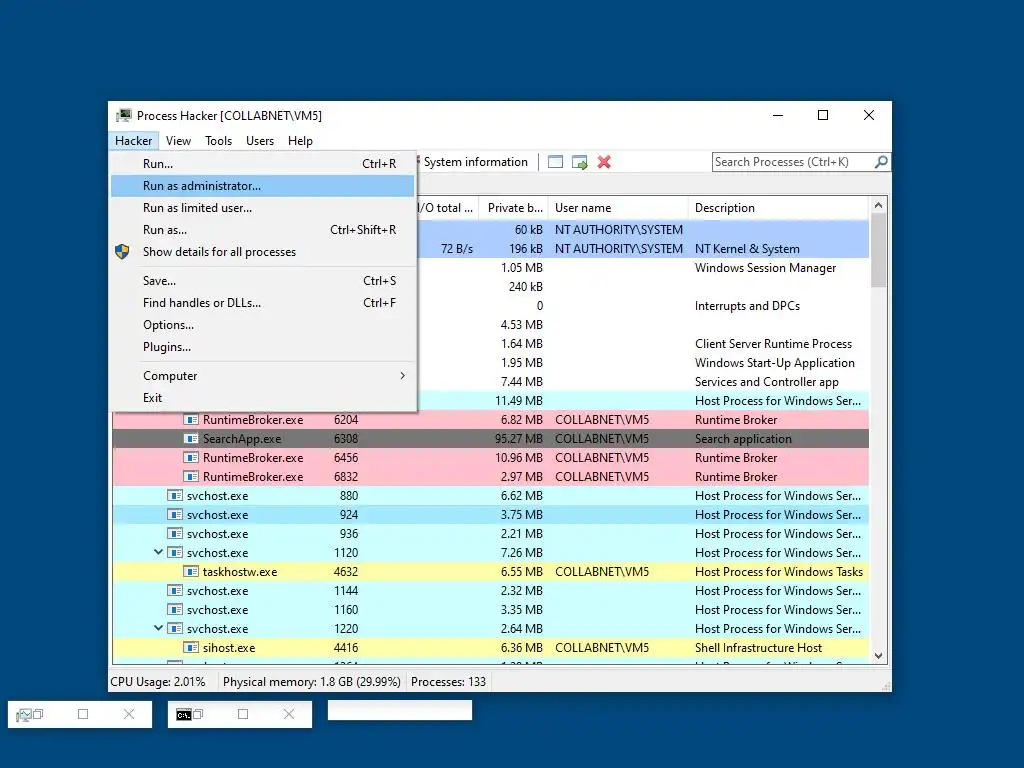The height and width of the screenshot is (768, 1024).
Task: Select svchost.exe with PID 936
Action: (x=490, y=534)
